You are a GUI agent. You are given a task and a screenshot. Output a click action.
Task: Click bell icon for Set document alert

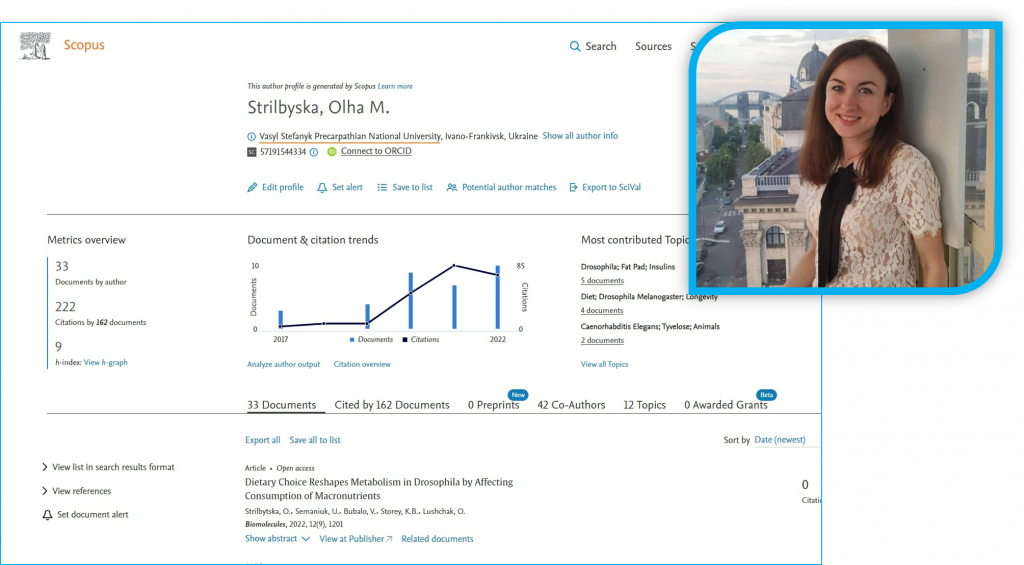pyautogui.click(x=47, y=515)
